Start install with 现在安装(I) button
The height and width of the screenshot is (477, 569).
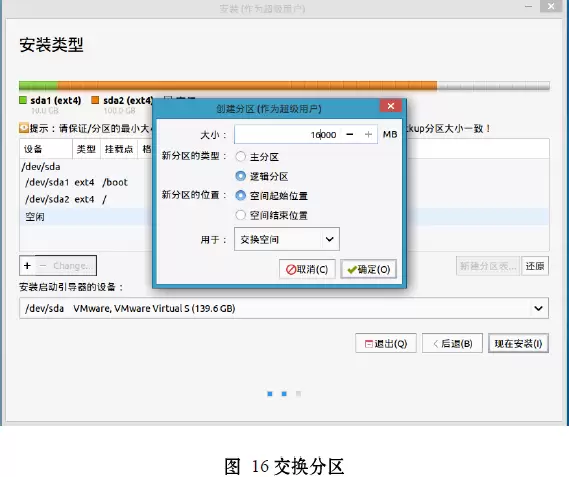[x=519, y=343]
